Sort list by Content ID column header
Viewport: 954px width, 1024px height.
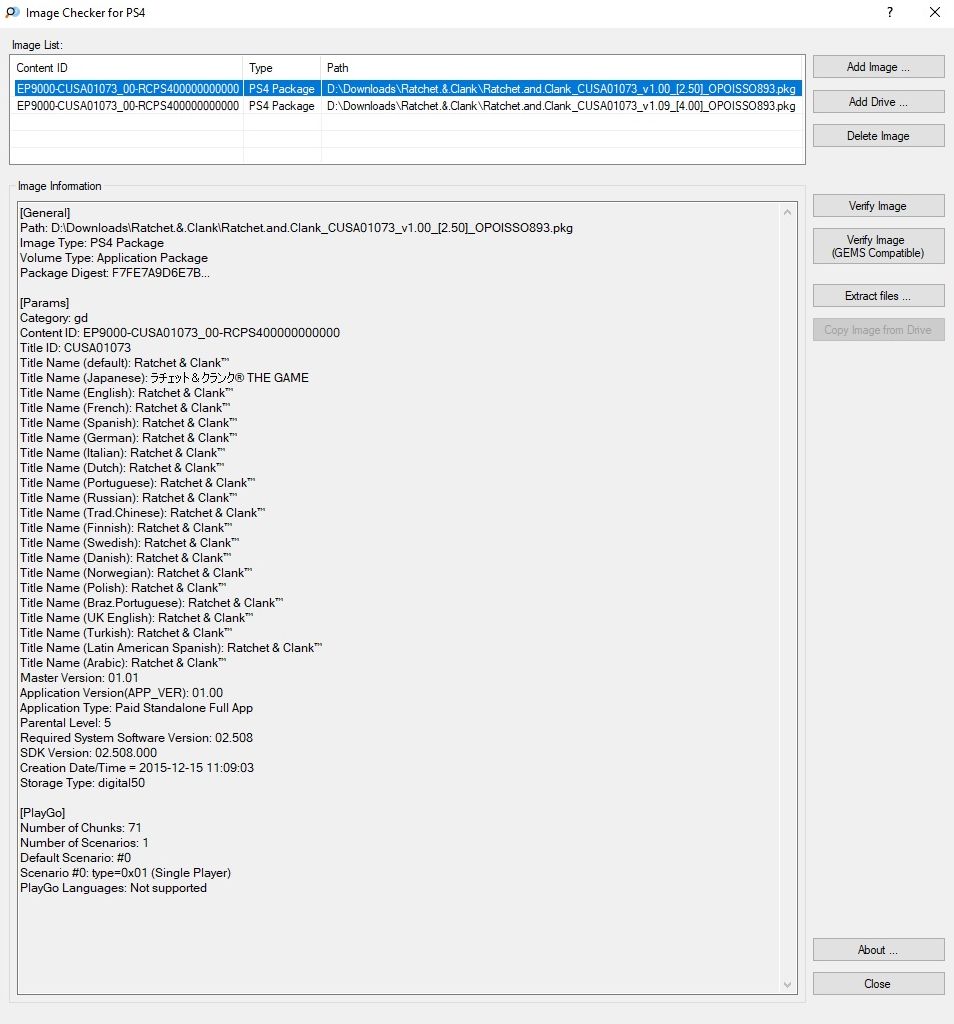127,68
